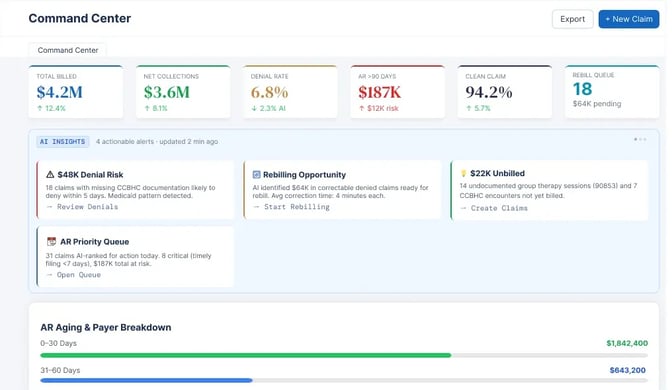Follow the Start Rebilling link
Image resolution: width=672 pixels, height=390 pixels.
(291, 207)
